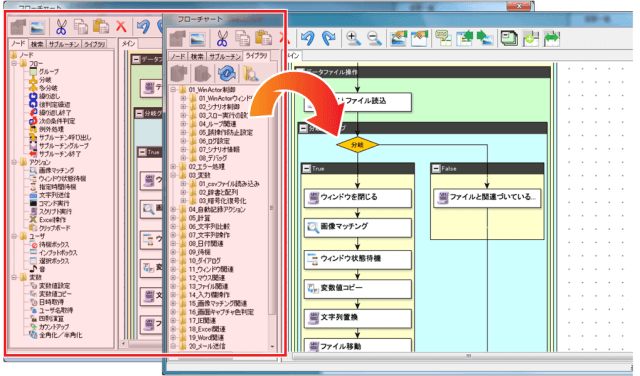The height and width of the screenshot is (376, 640).
Task: Collapse the True branch box in front flowchart
Action: click(307, 169)
